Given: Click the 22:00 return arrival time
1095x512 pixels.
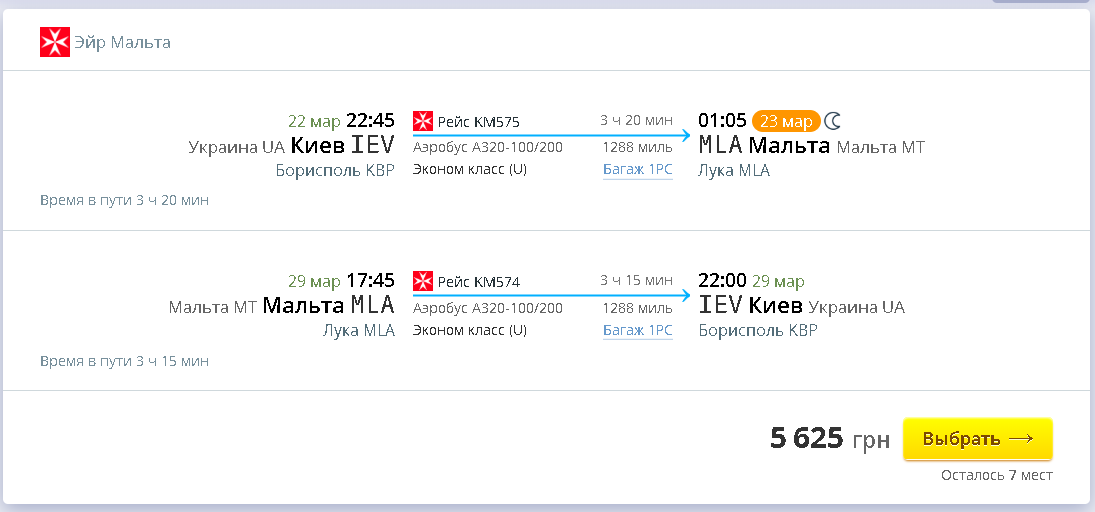Looking at the screenshot, I should [x=722, y=281].
